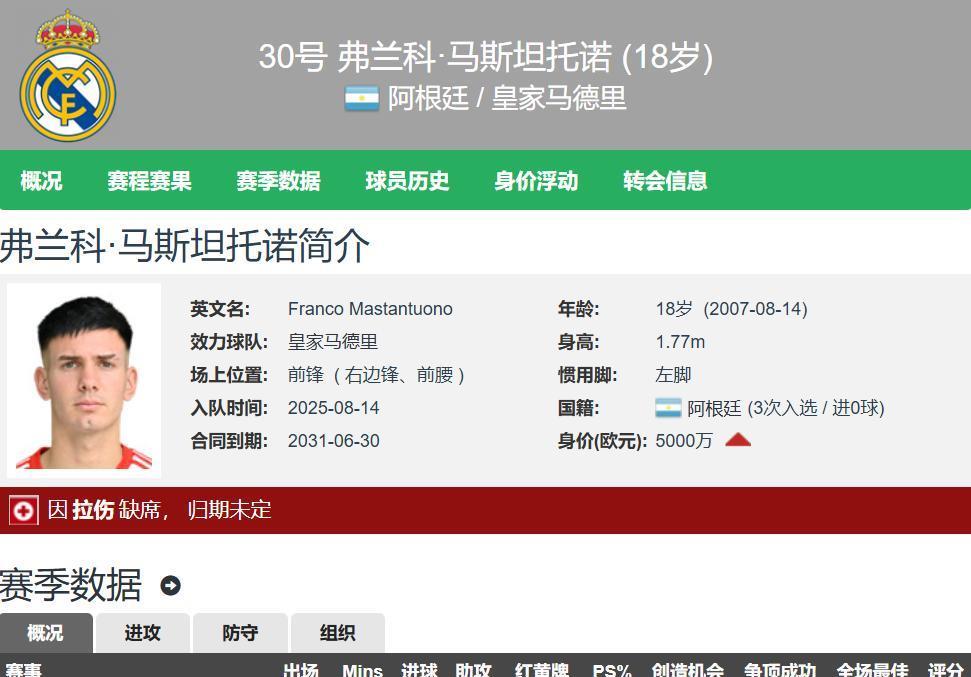The width and height of the screenshot is (971, 677).
Task: Open the 转会信息 navigation item
Action: click(x=665, y=181)
